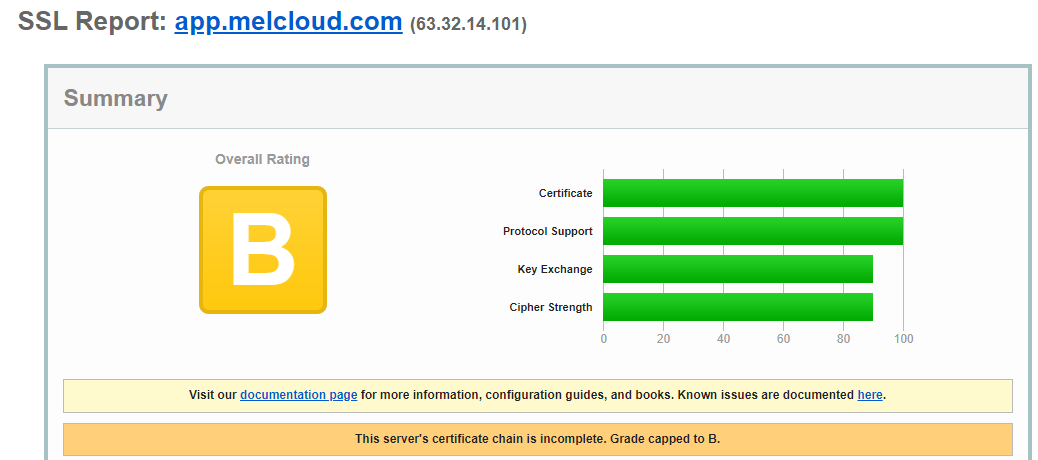
Task: Click the 'Cipher Strength' chart label
Action: pos(551,307)
